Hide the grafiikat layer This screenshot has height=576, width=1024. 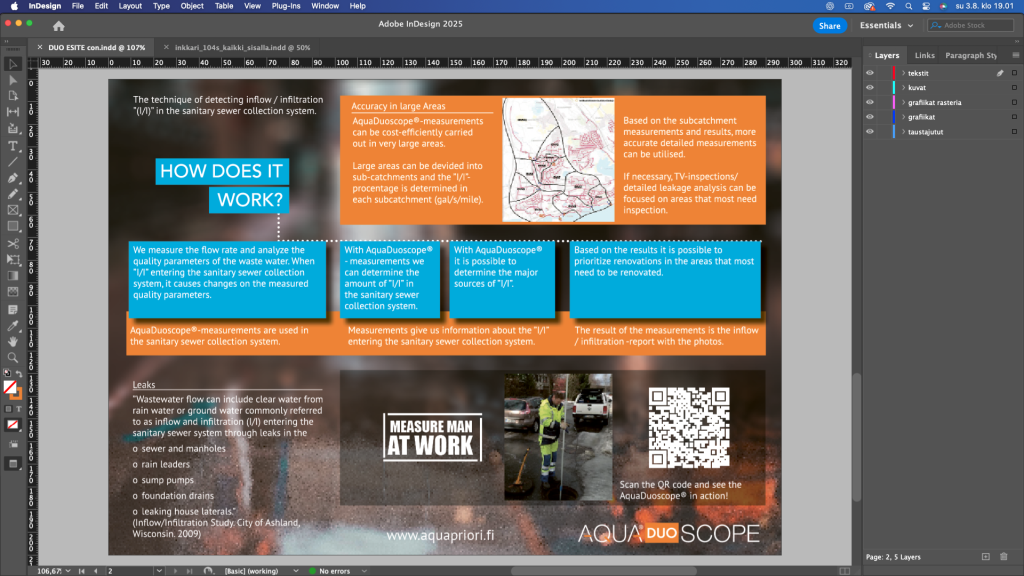(x=870, y=117)
